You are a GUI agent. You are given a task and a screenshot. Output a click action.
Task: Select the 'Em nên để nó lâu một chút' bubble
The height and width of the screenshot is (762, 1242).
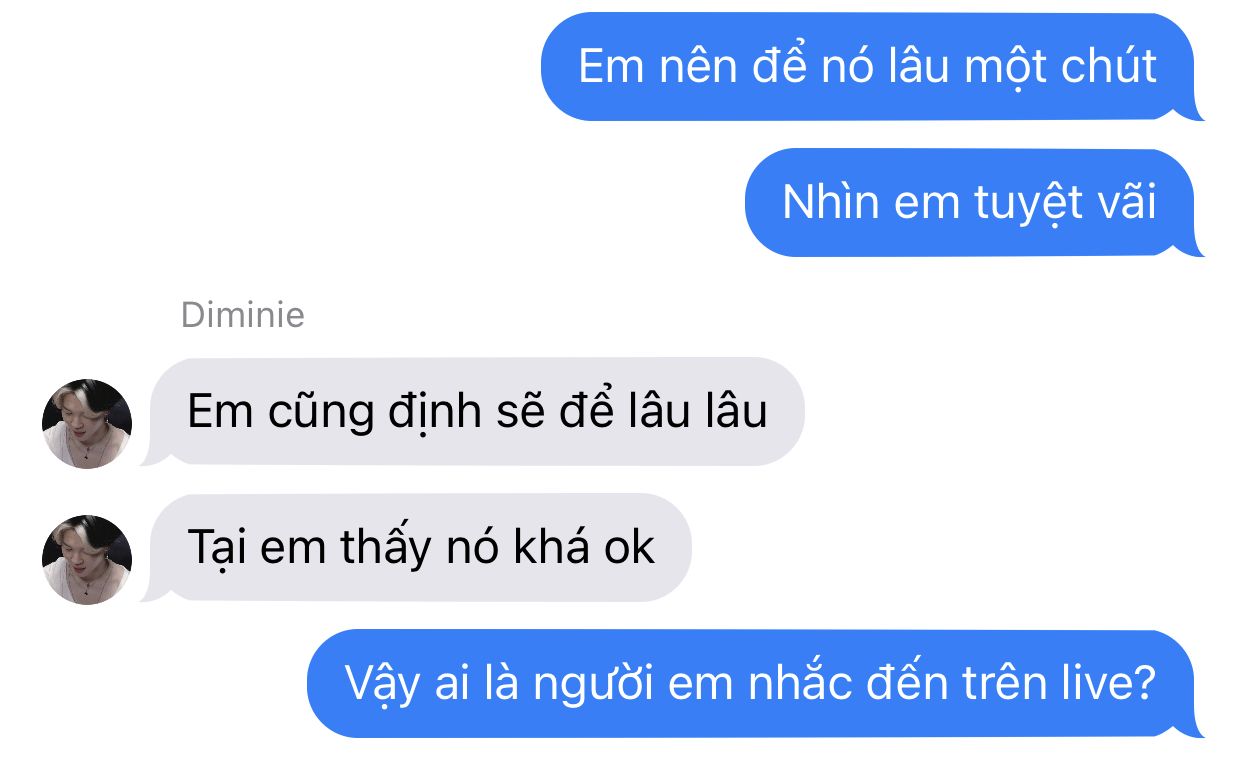(x=872, y=67)
